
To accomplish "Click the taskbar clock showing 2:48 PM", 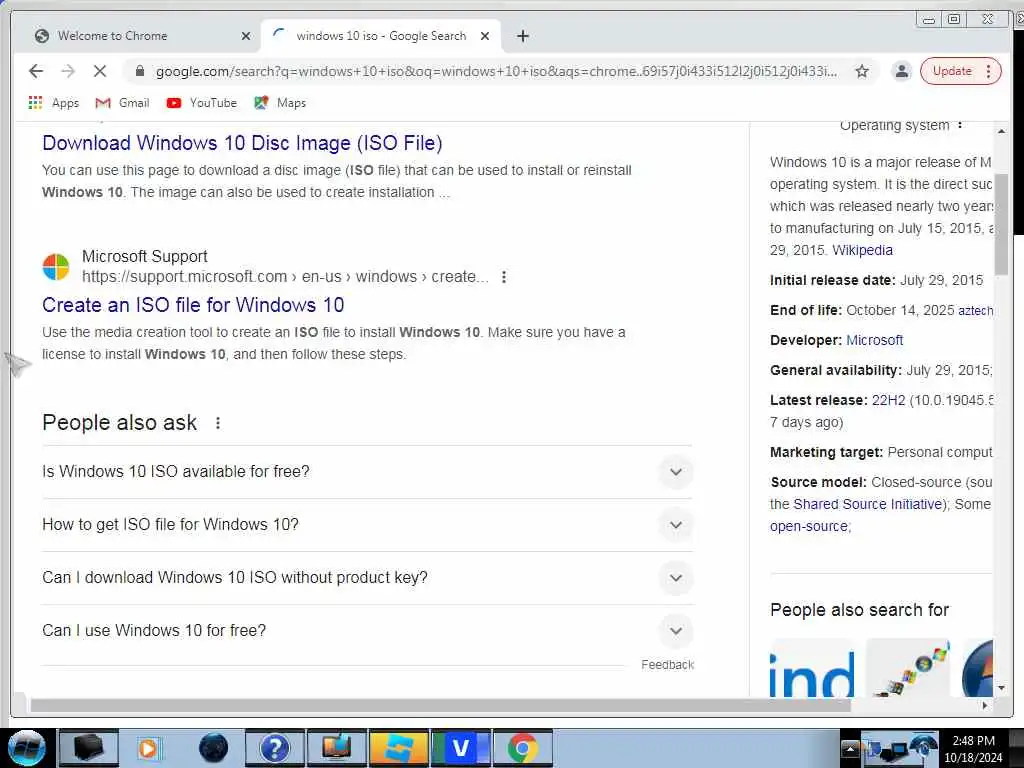I will [973, 748].
